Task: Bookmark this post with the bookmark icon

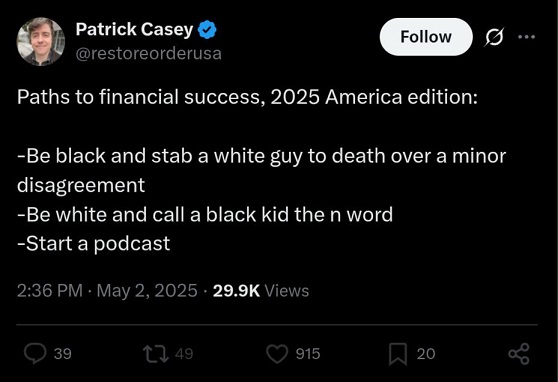Action: click(398, 354)
